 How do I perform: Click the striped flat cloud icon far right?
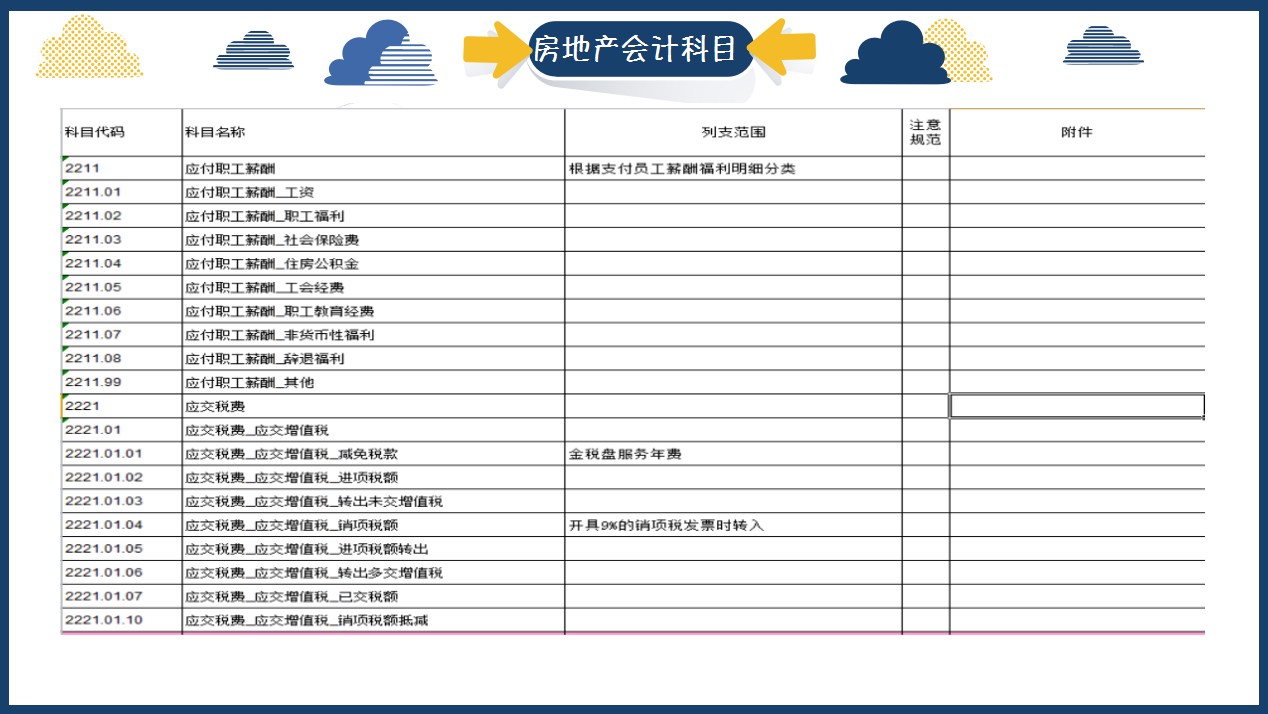coord(1105,47)
